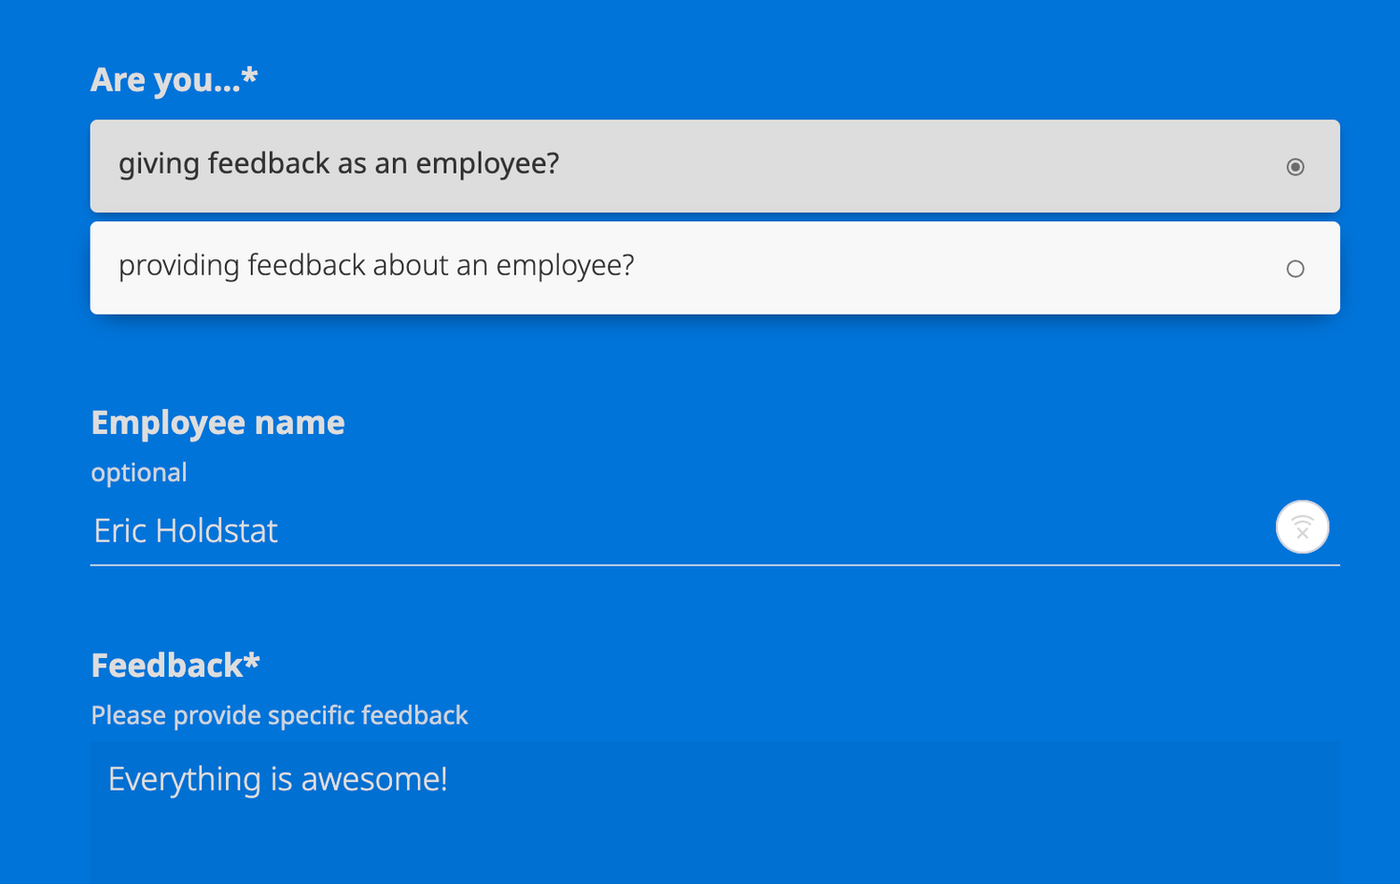
Task: Click the 'optional' hint under Employee name
Action: [x=139, y=473]
